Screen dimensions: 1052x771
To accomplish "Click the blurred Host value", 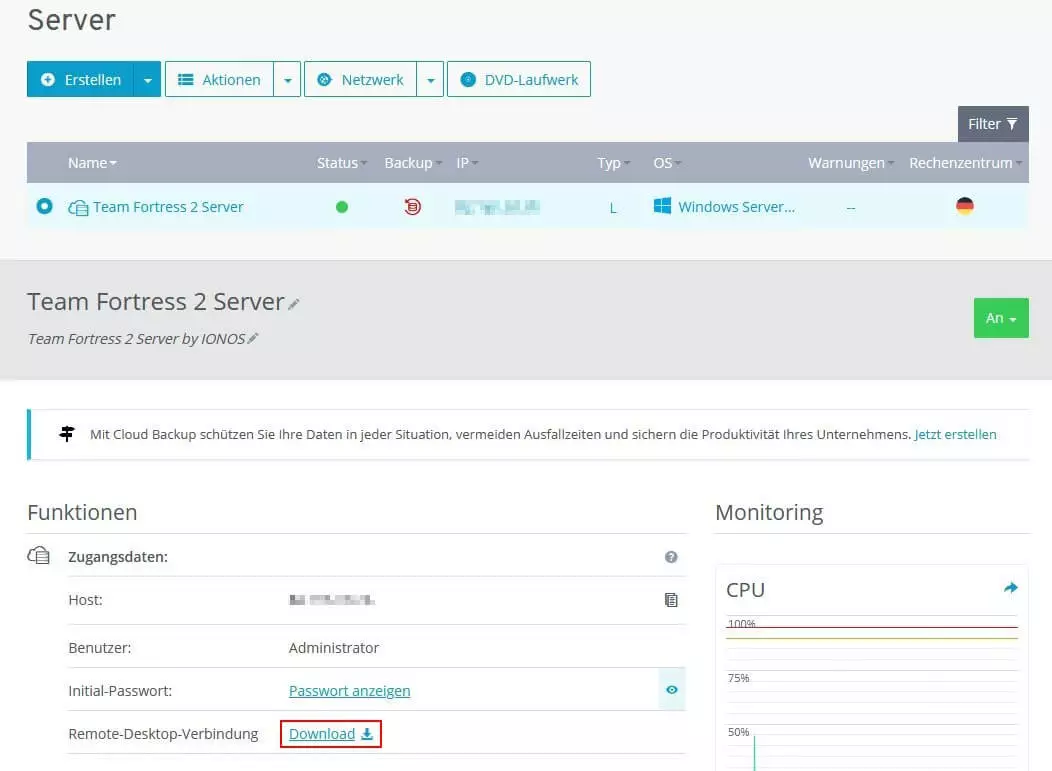I will click(x=332, y=600).
